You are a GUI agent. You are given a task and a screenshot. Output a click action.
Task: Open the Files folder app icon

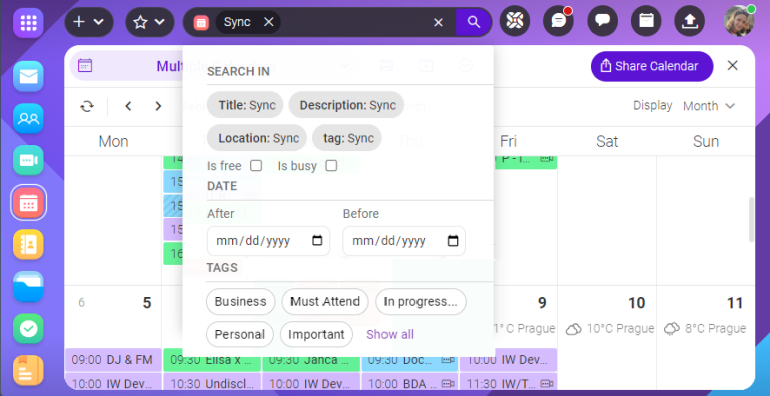click(28, 286)
